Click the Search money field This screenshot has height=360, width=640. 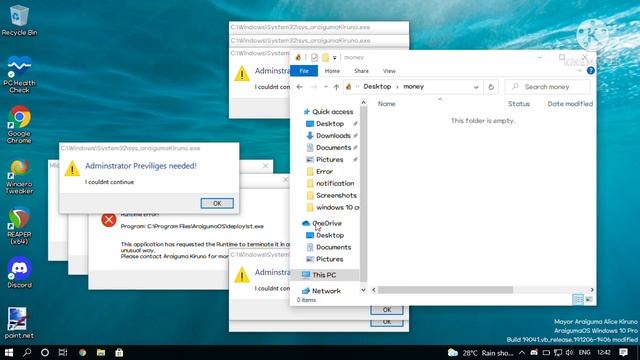click(547, 87)
